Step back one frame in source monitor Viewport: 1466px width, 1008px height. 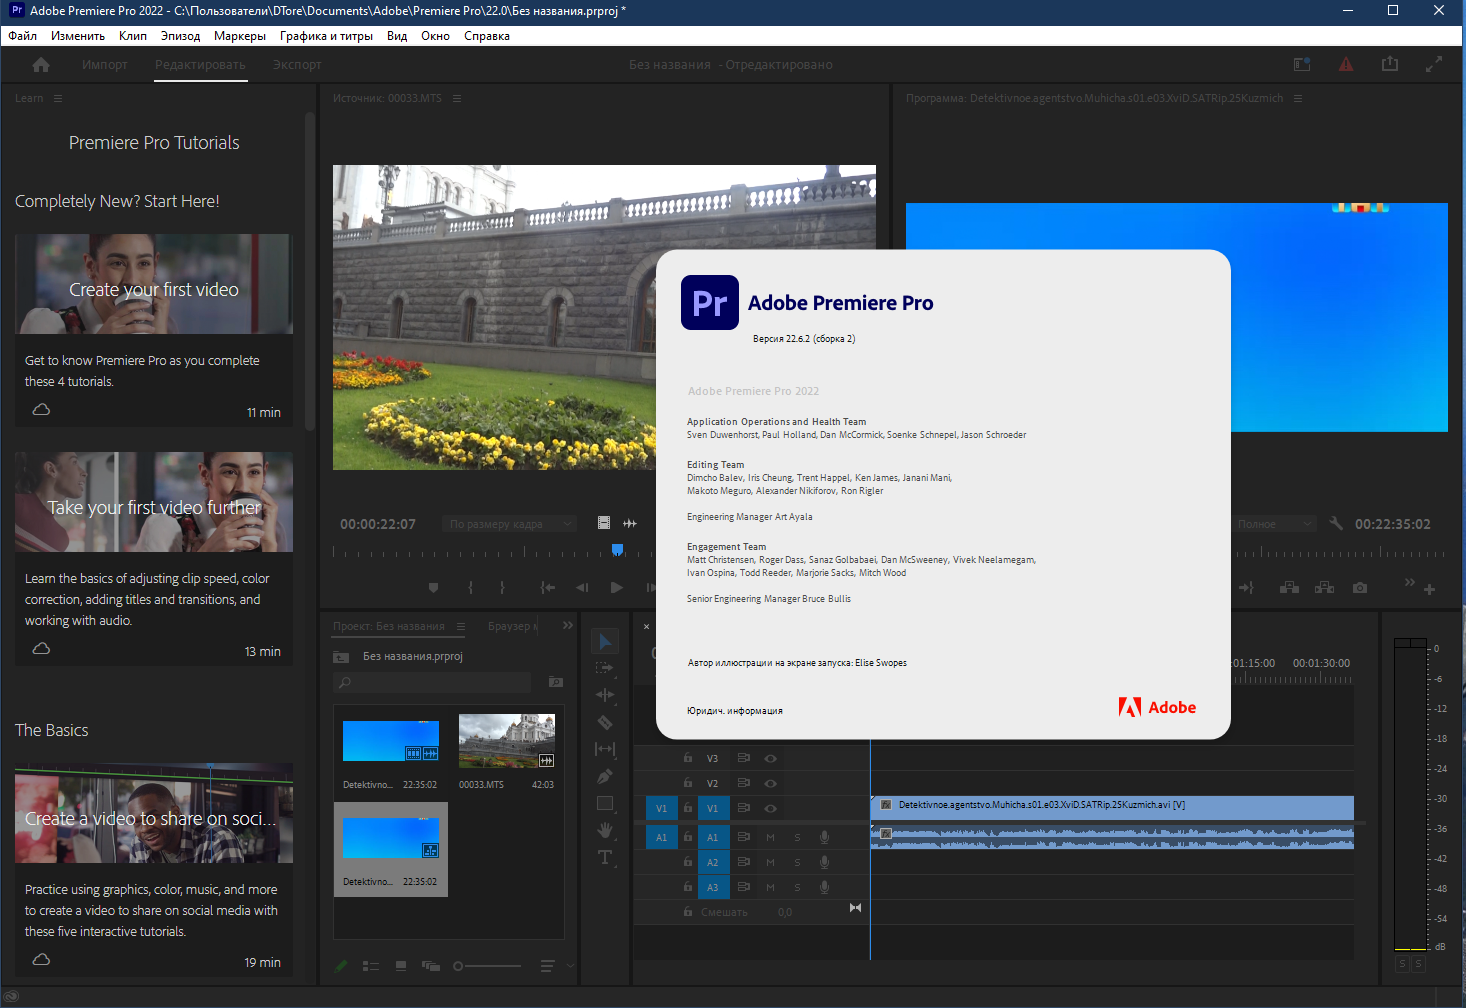582,588
